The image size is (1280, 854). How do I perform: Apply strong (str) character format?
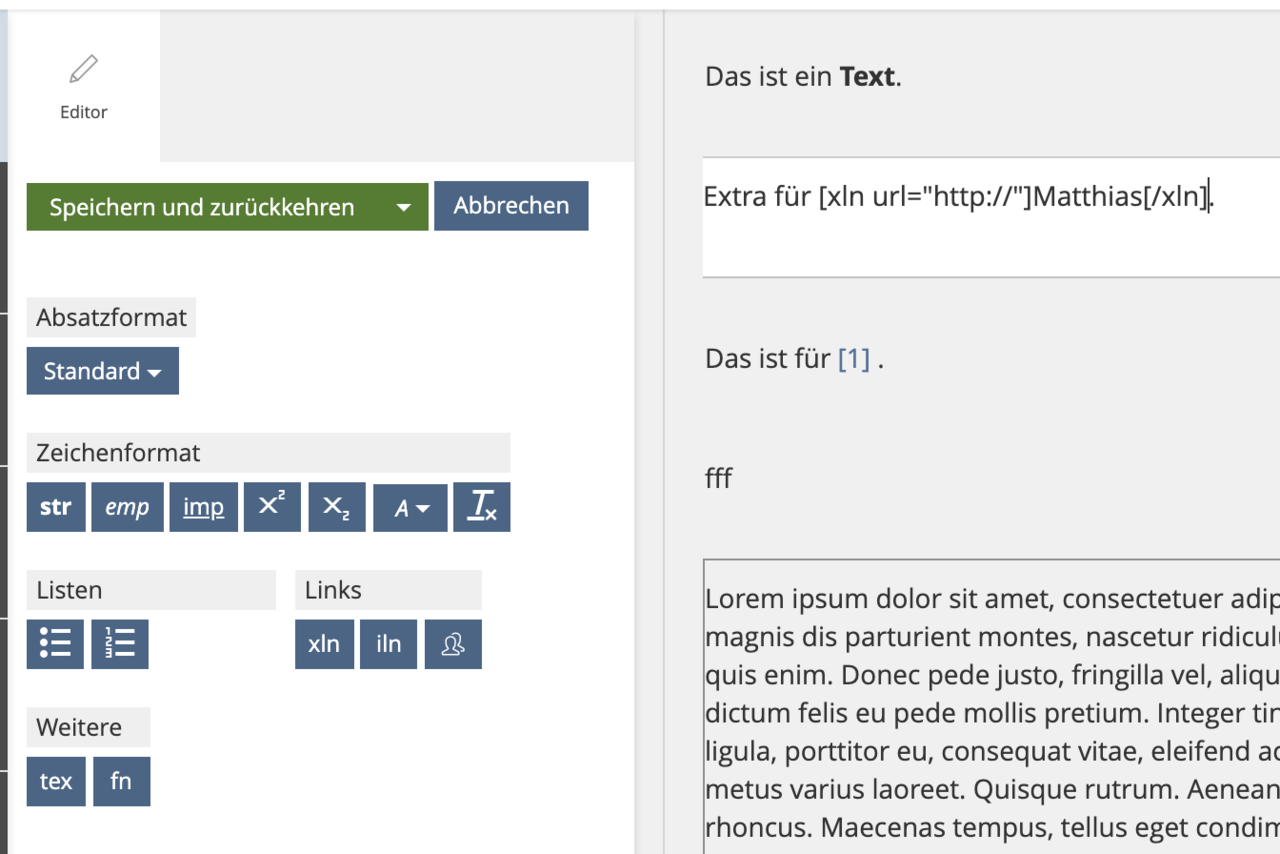click(56, 507)
